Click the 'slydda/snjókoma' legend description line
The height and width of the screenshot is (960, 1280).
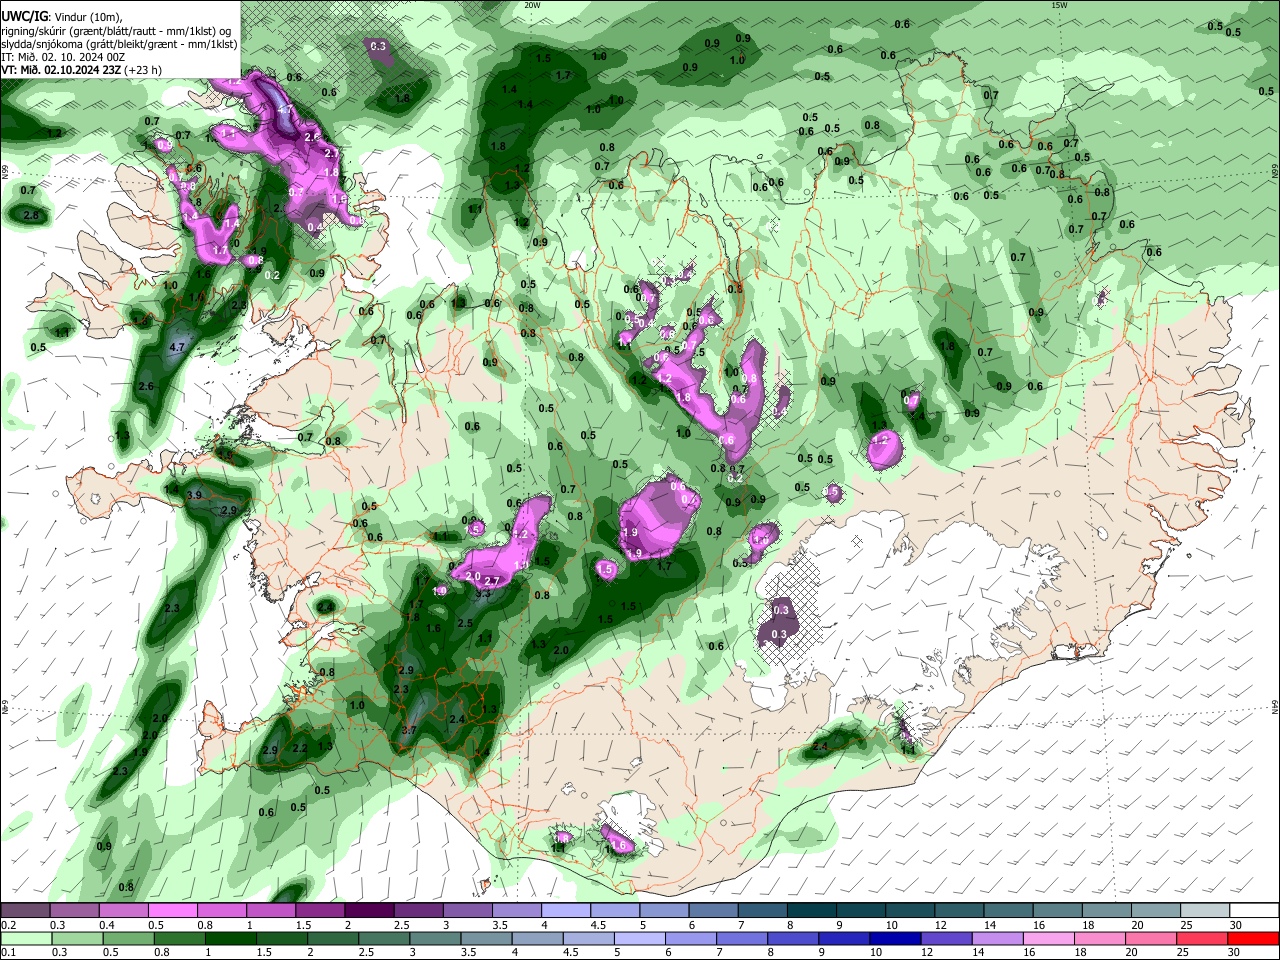point(119,44)
